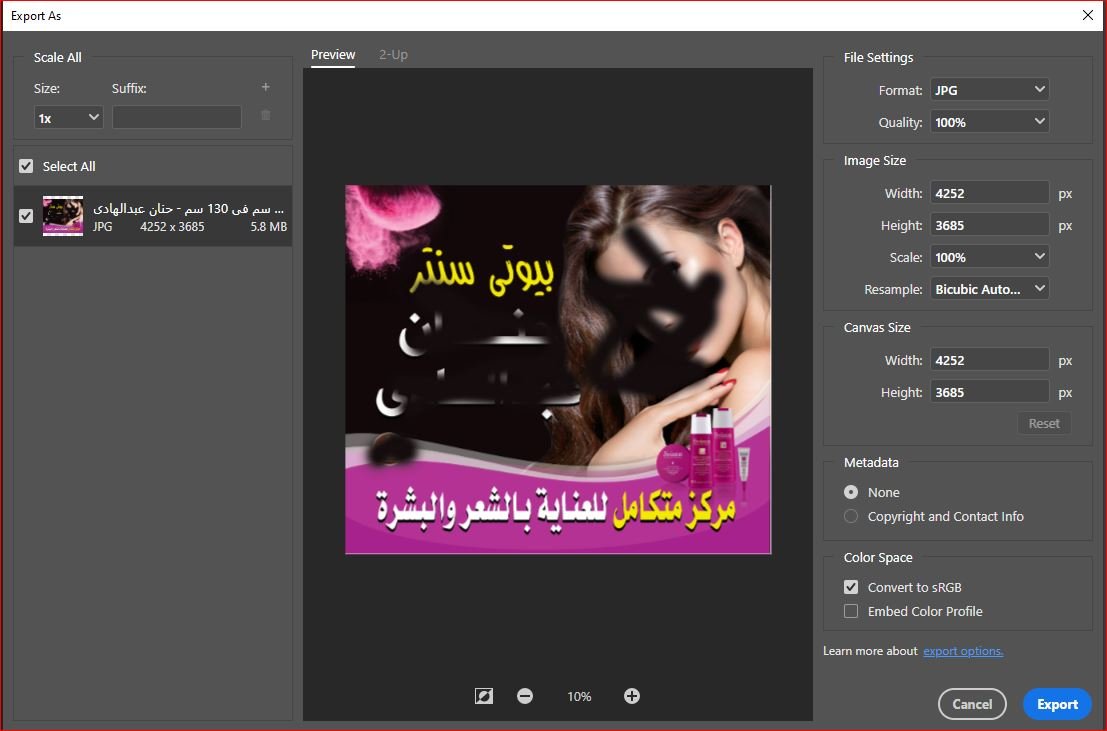This screenshot has height=731, width=1107.
Task: Select None metadata radio option
Action: pos(851,492)
